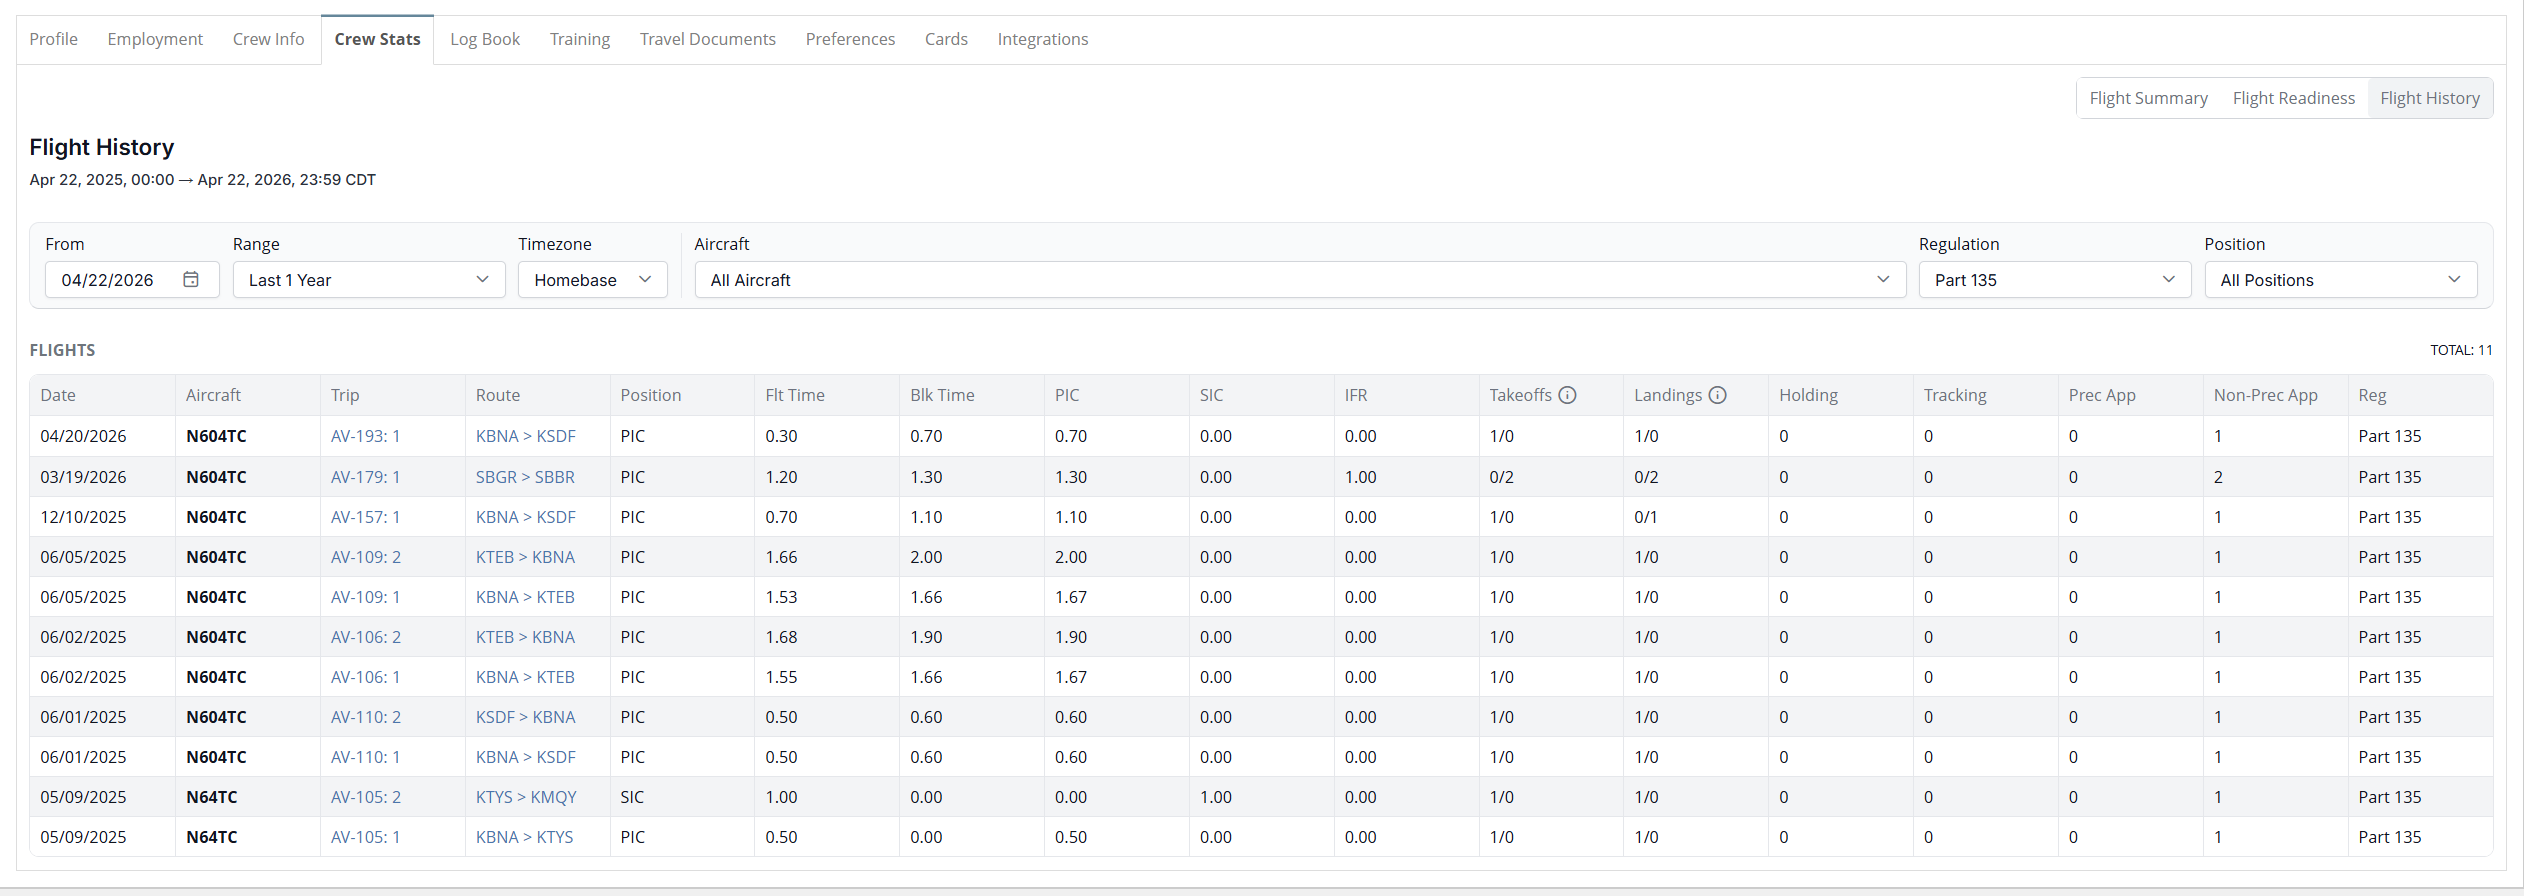
Task: Expand the Regulation dropdown set to Part 135
Action: (x=2054, y=280)
